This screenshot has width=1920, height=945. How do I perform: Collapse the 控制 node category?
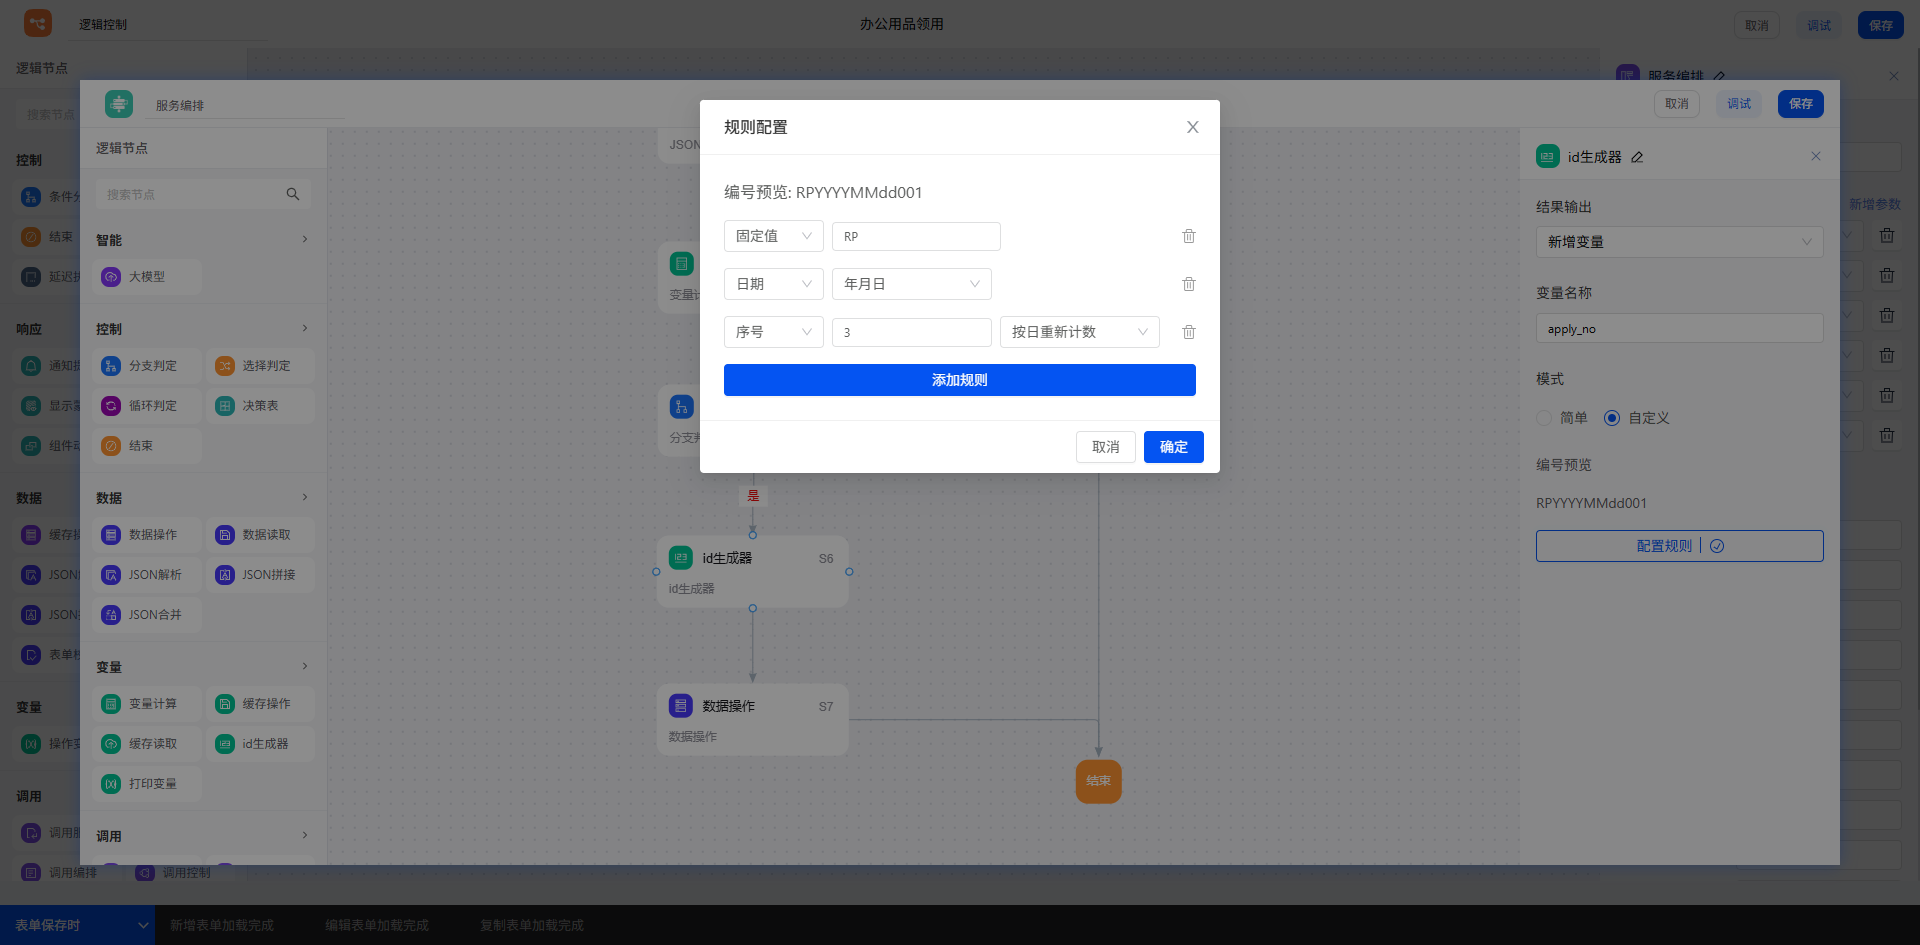[305, 328]
